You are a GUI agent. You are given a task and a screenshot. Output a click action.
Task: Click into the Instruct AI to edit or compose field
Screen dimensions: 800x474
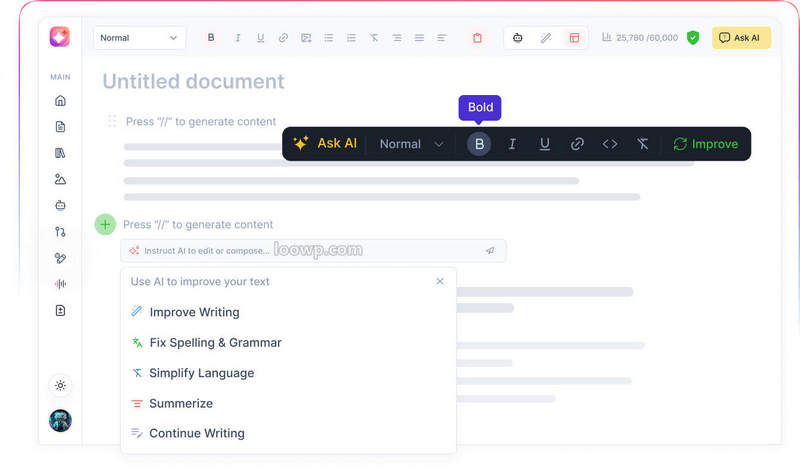[x=313, y=251]
